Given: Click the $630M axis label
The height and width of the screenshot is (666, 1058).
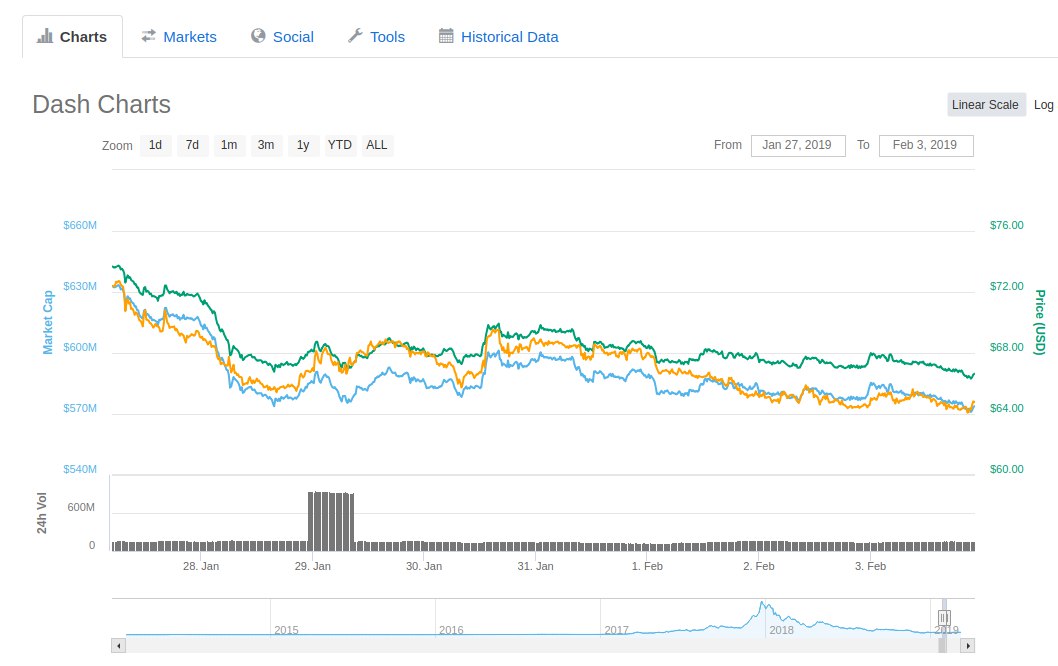Looking at the screenshot, I should click(x=80, y=286).
